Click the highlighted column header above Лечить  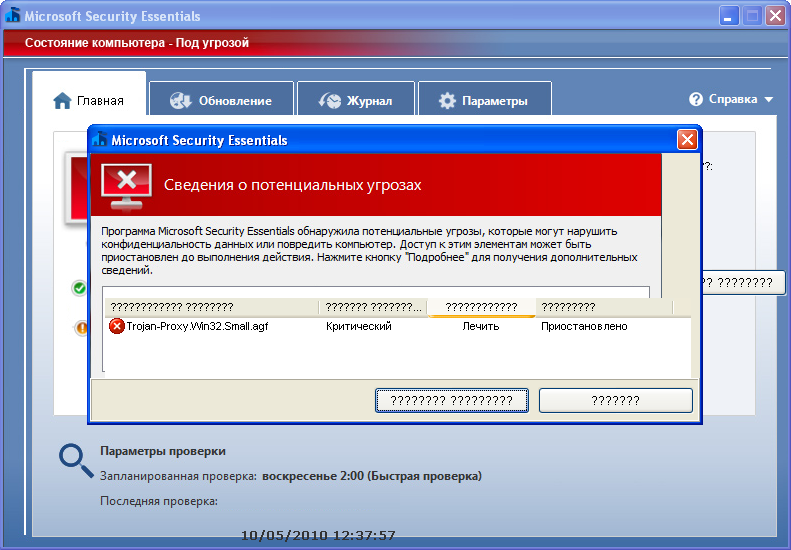pyautogui.click(x=481, y=307)
